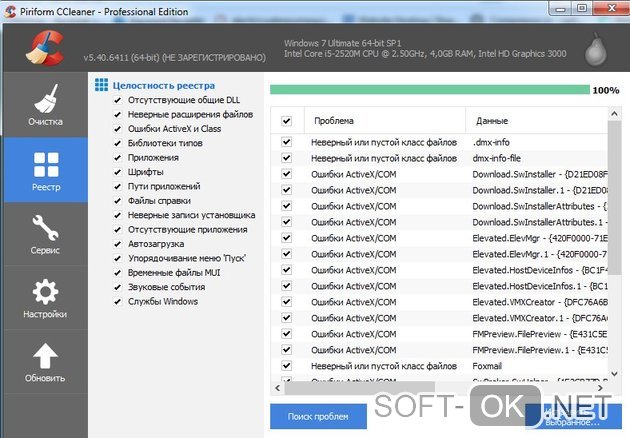Click the green scan progress bar
Viewport: 630px width, 438px height.
coord(430,90)
